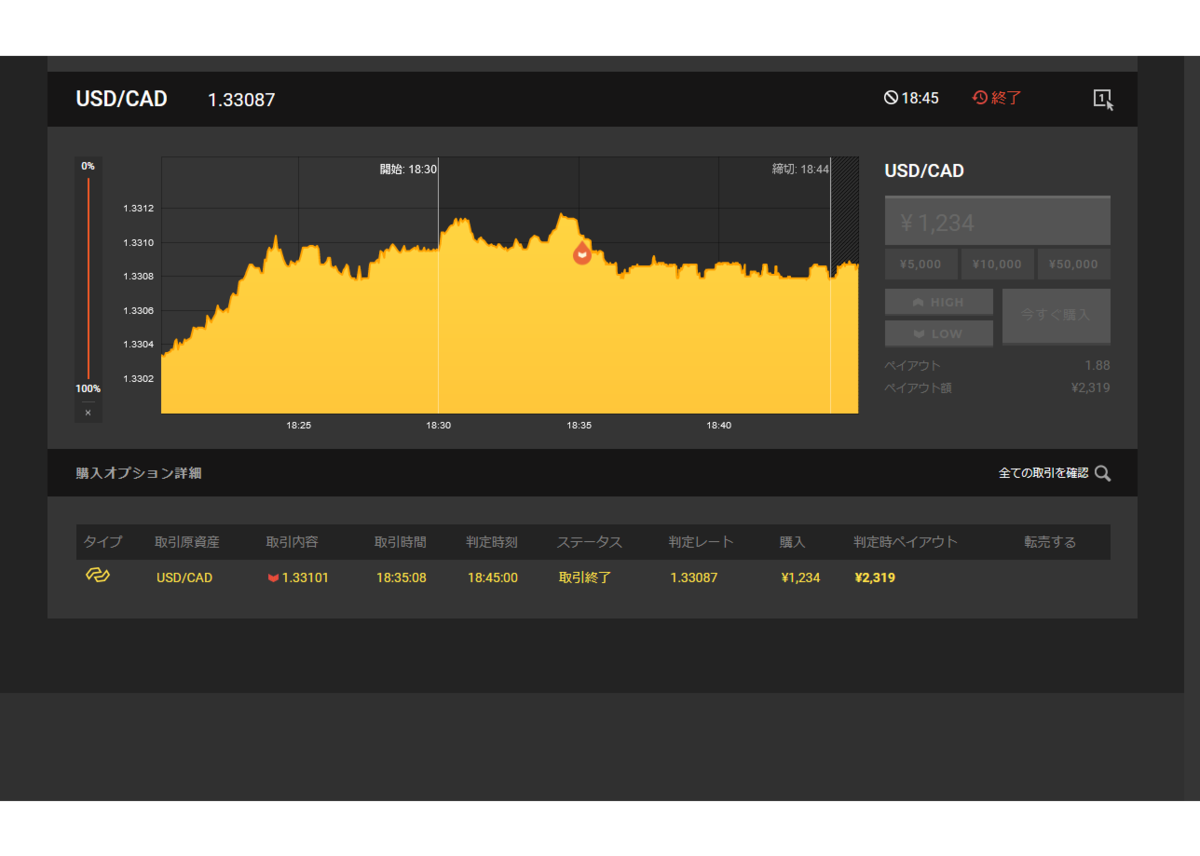This screenshot has width=1200, height=856.
Task: Select the USD/CAD trade row asset
Action: coord(184,578)
